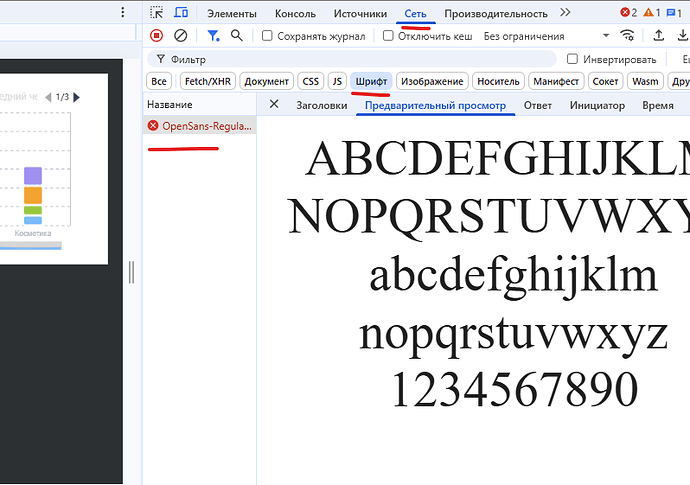Viewport: 690px width, 485px height.
Task: Open the "Заголовки" details tab
Action: 321,105
